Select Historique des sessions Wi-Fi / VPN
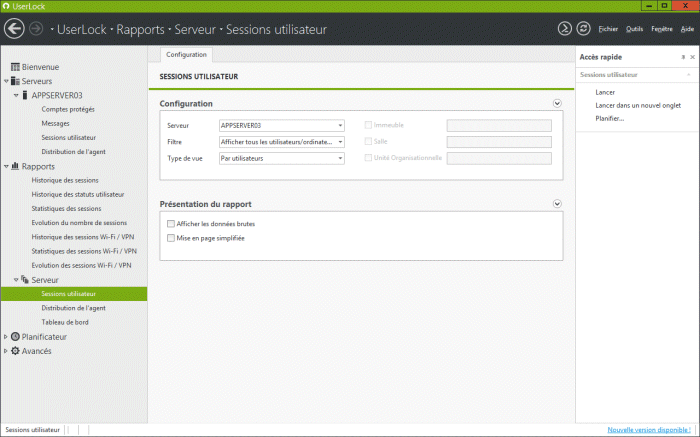Image resolution: width=700 pixels, height=437 pixels. [x=83, y=237]
